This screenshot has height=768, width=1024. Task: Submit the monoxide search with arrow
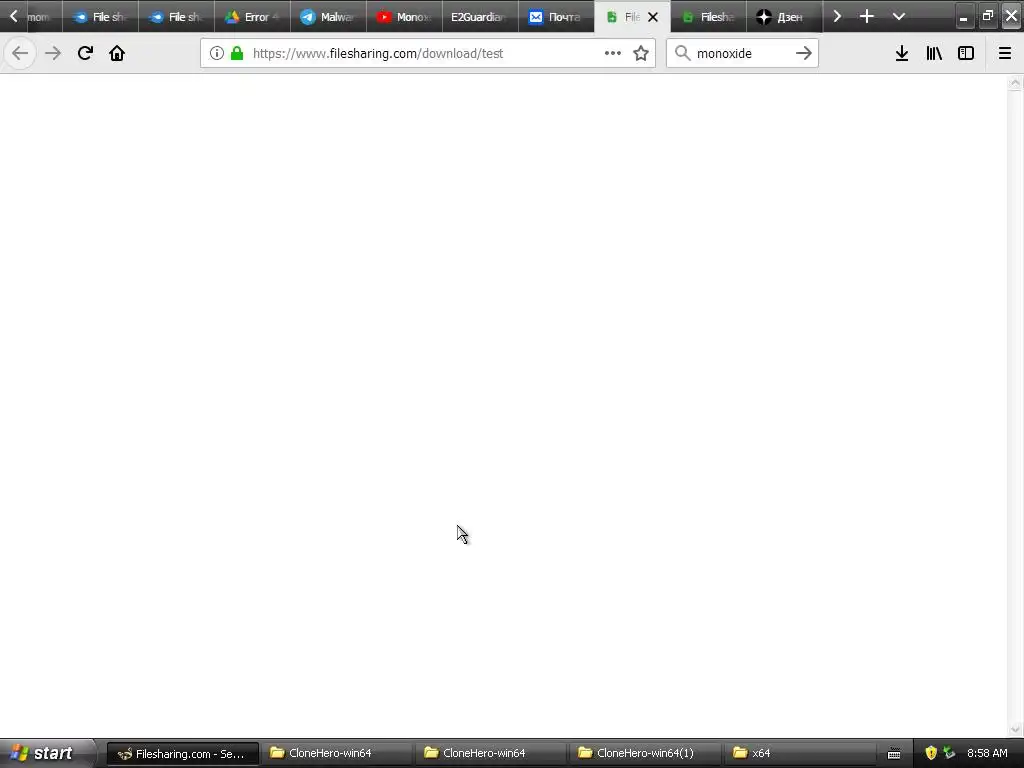coord(804,53)
